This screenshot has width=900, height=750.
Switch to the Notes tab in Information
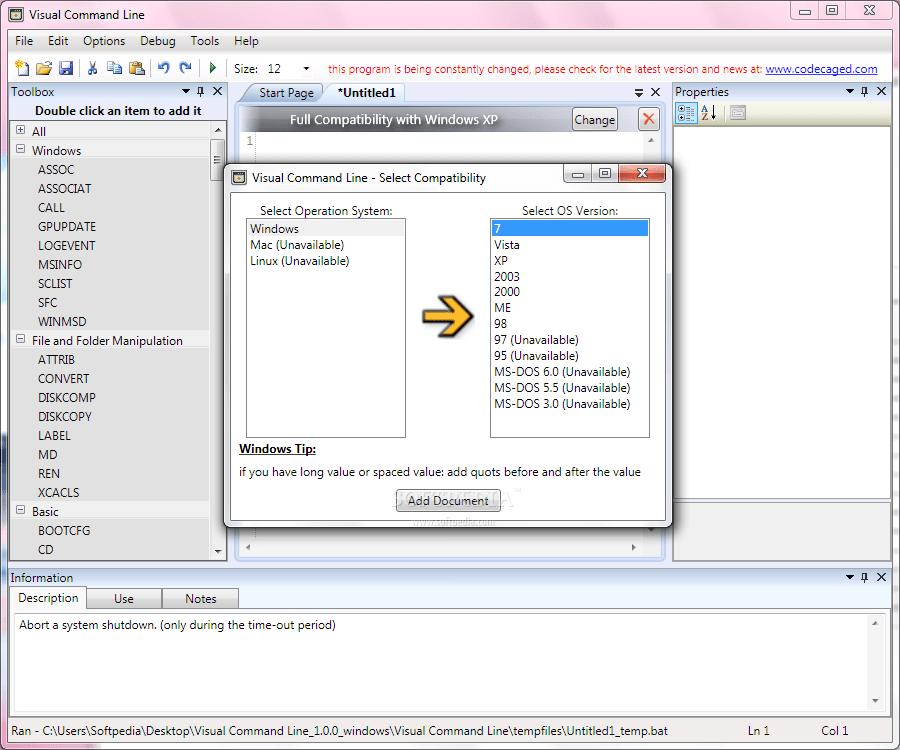[x=201, y=599]
